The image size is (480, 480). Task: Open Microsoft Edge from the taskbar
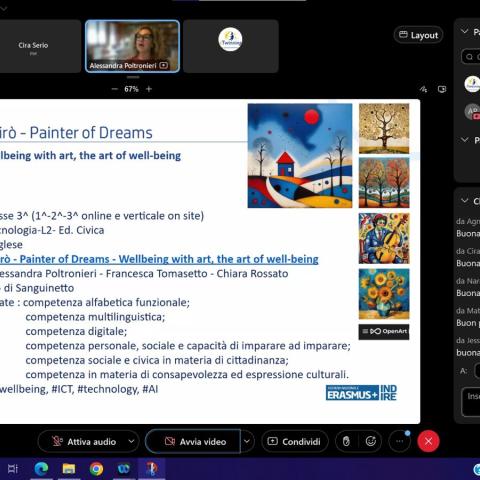pos(41,469)
